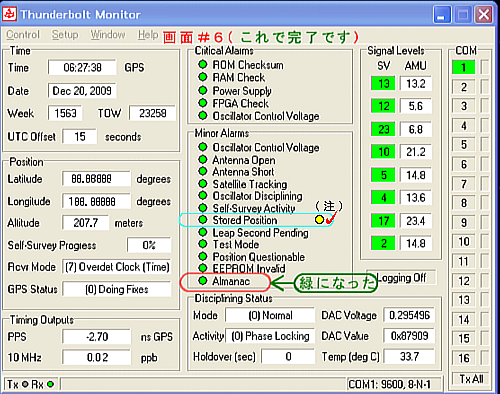Click the Activity Phase Locking field
500x394 pixels.
coord(270,336)
